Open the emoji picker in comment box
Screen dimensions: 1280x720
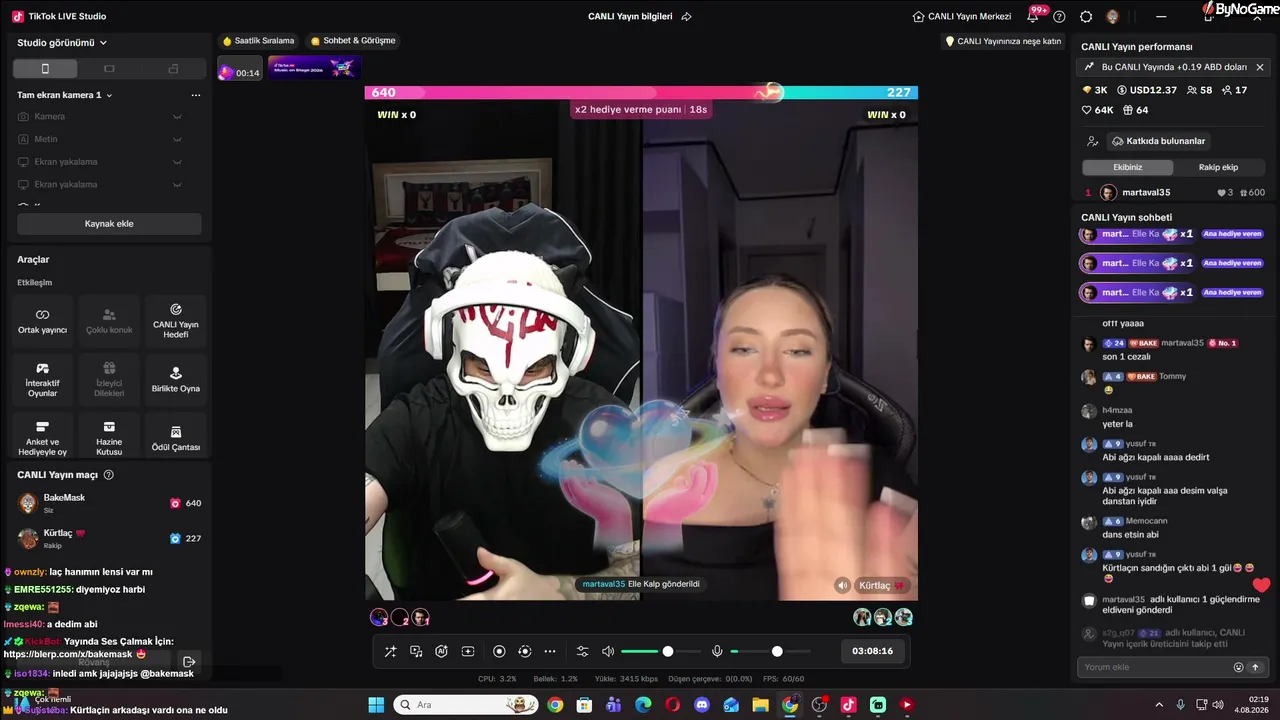click(x=1238, y=667)
